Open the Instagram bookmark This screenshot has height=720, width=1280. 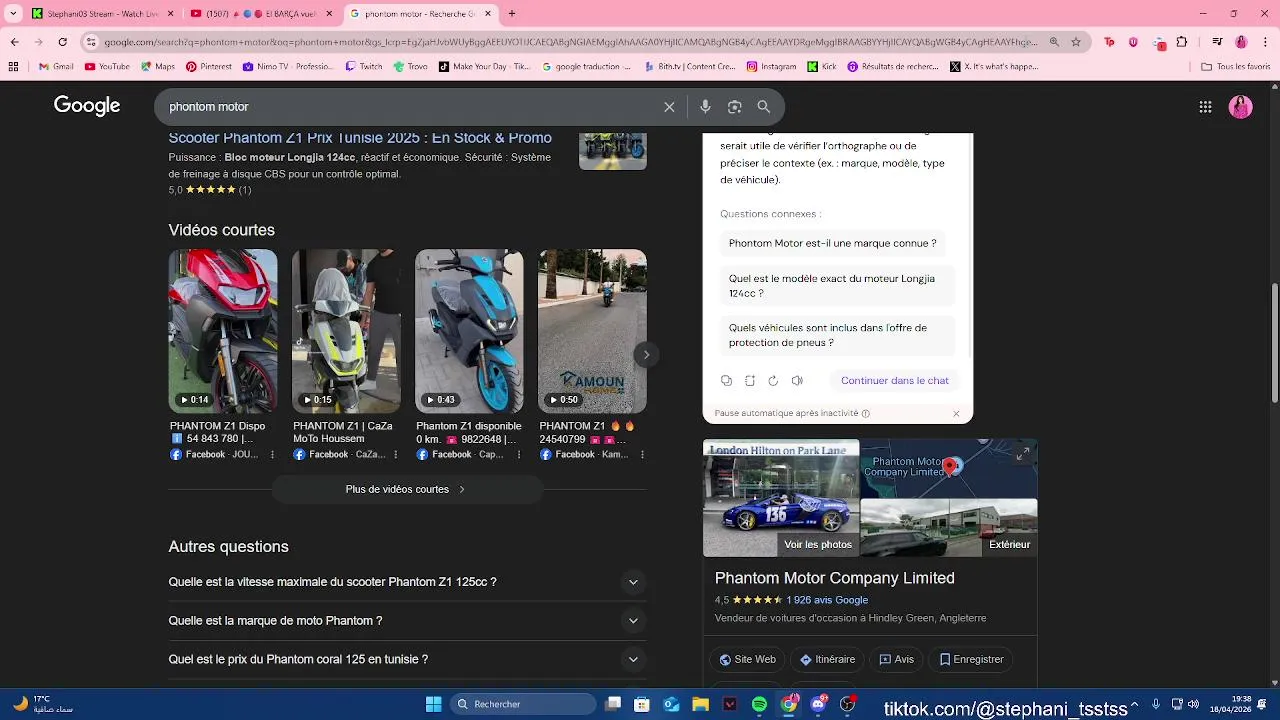coord(772,67)
